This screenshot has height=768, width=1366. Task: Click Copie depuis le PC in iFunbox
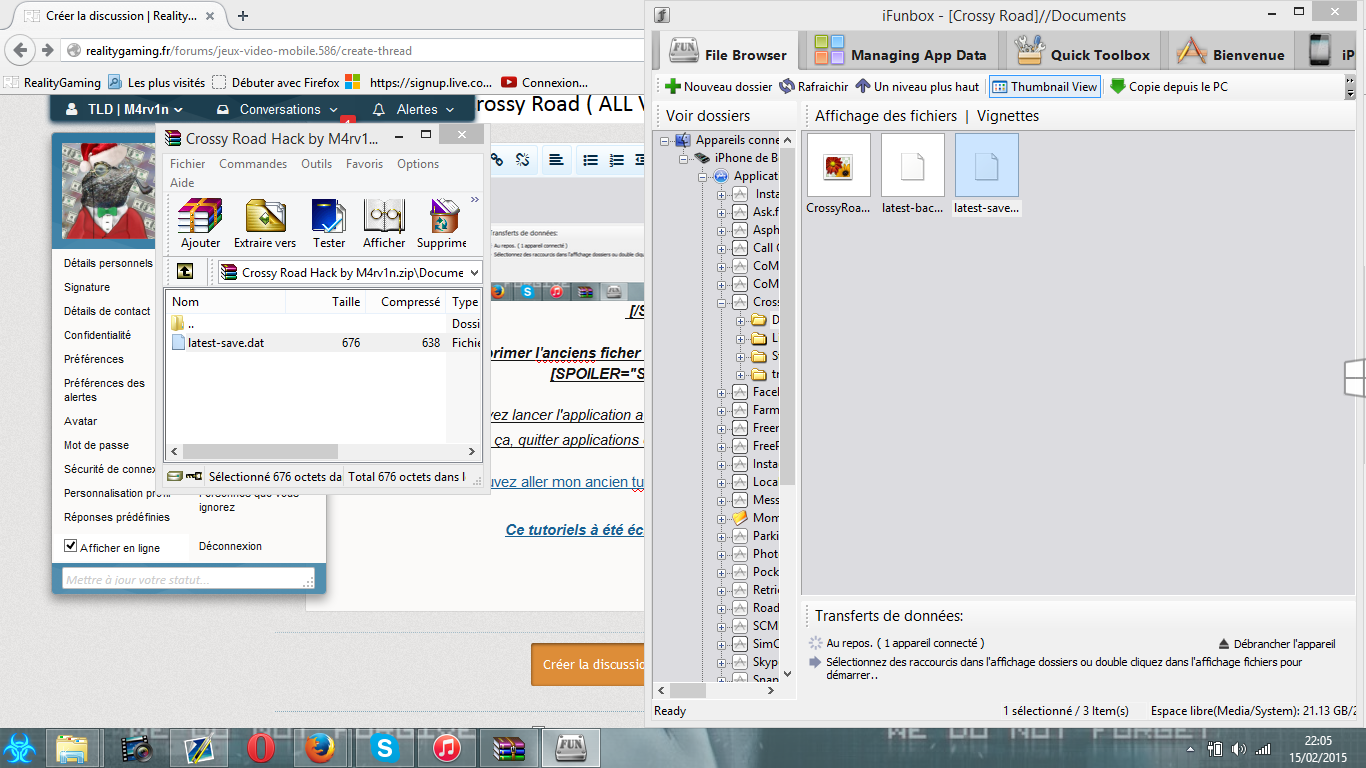1168,87
